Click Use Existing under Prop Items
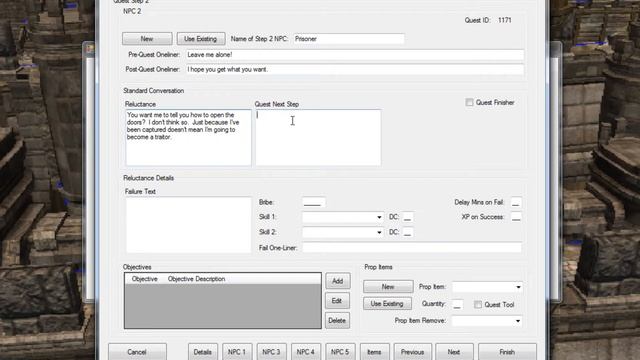The width and height of the screenshot is (640, 360). pyautogui.click(x=387, y=304)
